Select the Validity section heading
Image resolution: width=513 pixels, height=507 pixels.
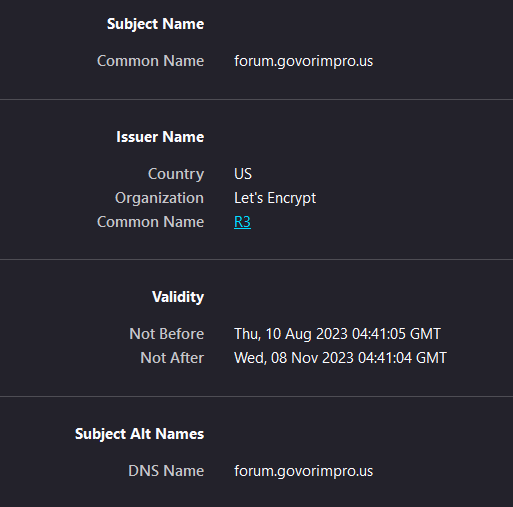(x=178, y=297)
